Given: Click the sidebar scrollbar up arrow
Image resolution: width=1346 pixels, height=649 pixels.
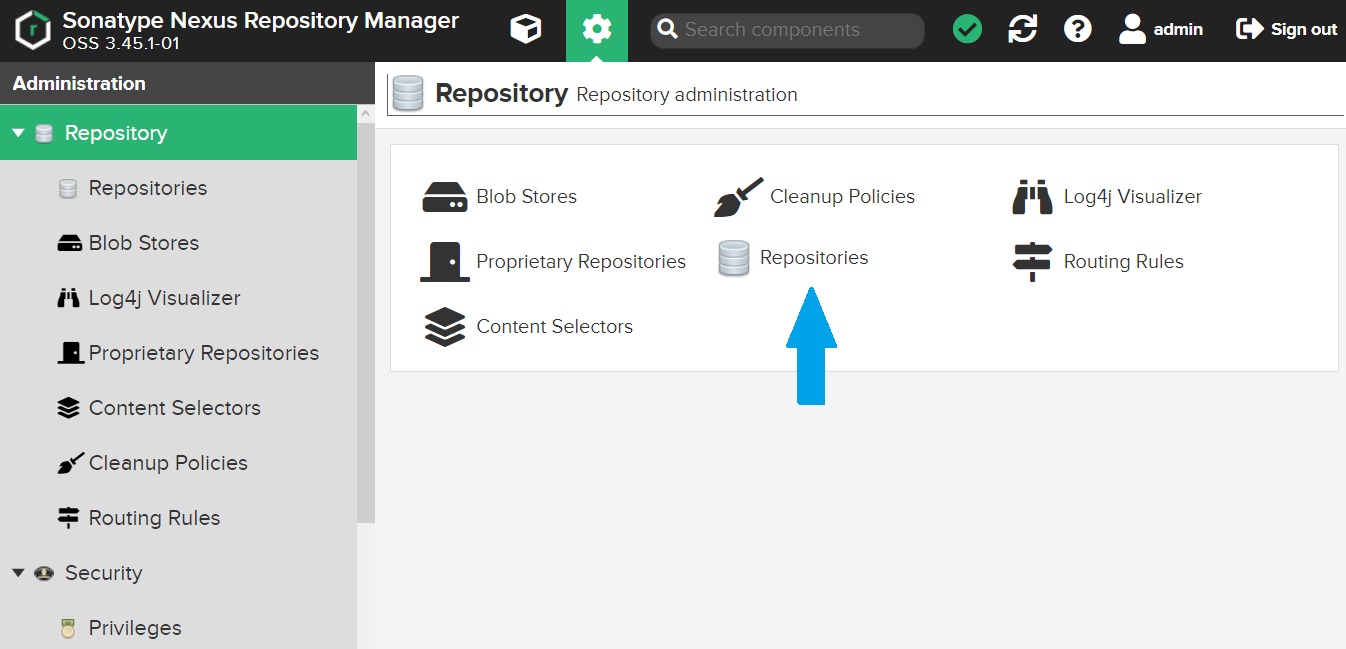Looking at the screenshot, I should [366, 114].
